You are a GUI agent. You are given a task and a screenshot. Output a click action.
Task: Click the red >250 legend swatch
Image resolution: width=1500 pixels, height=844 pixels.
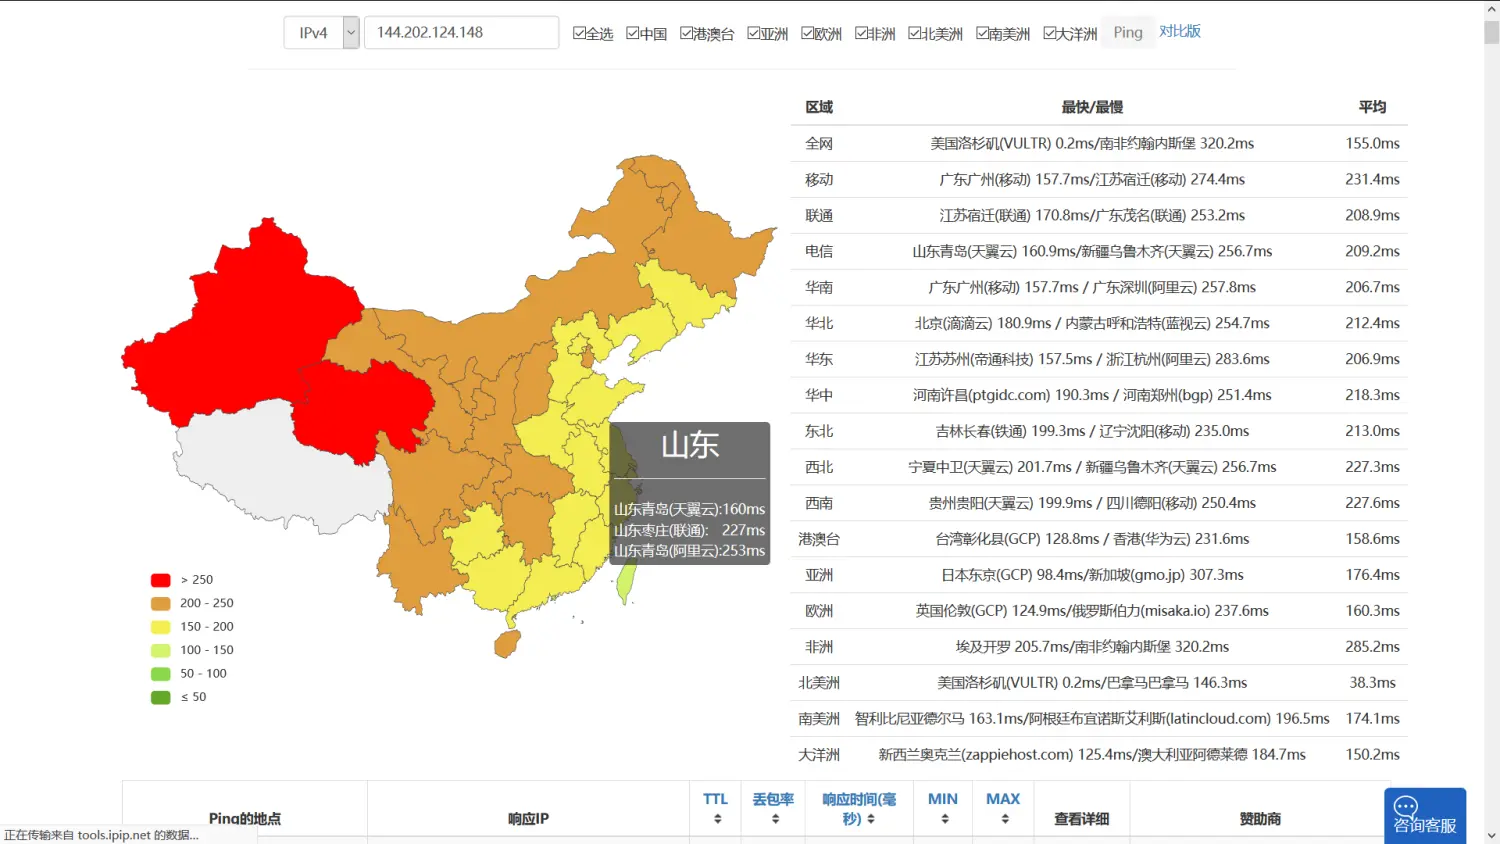tap(160, 580)
